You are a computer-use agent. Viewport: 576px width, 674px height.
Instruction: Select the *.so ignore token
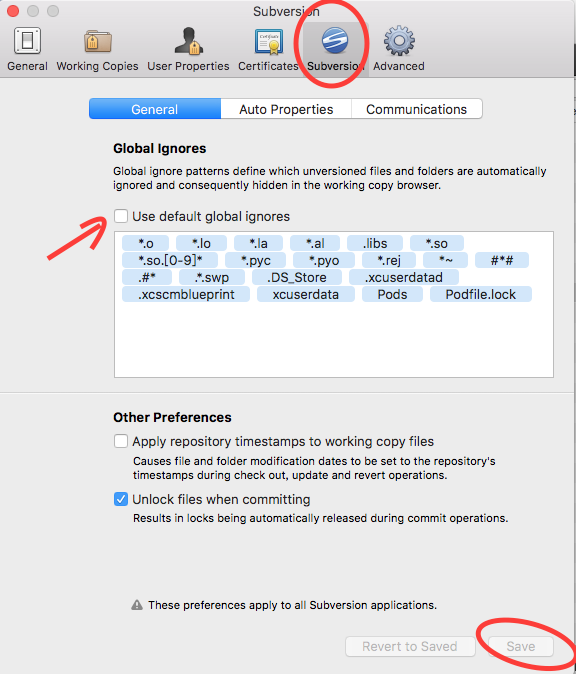coord(437,243)
